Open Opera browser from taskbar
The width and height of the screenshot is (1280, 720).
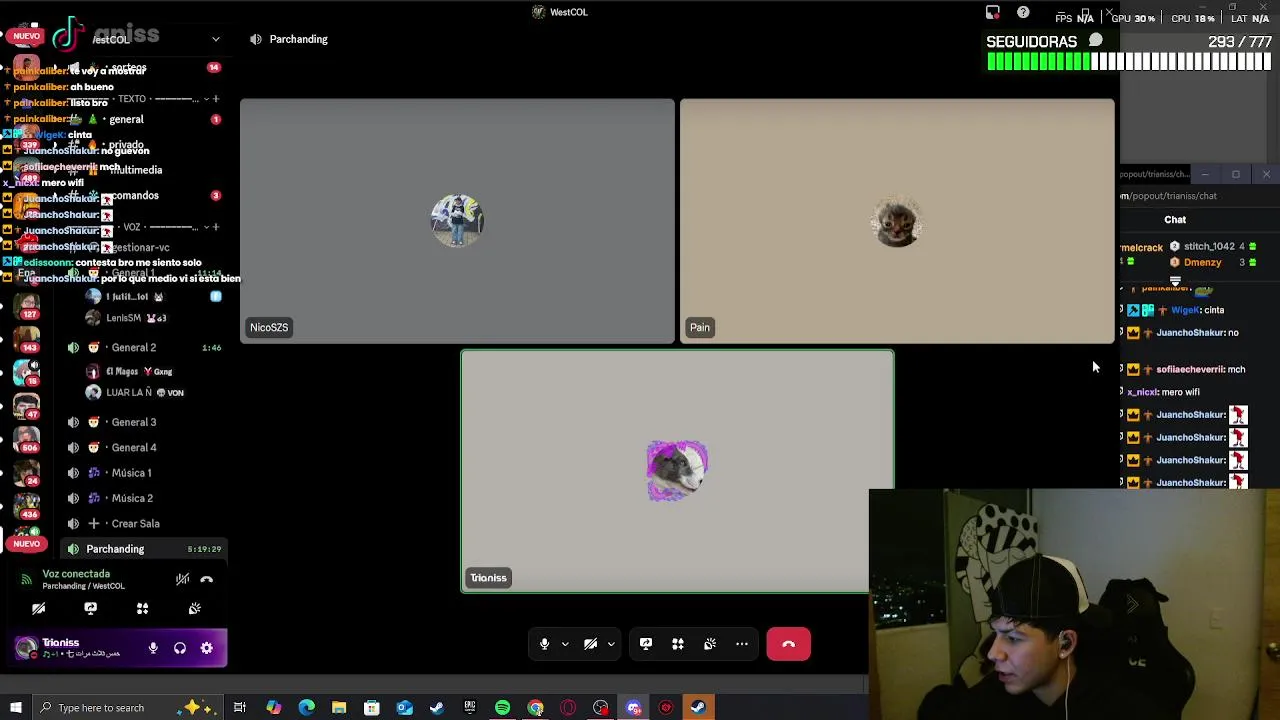click(568, 708)
